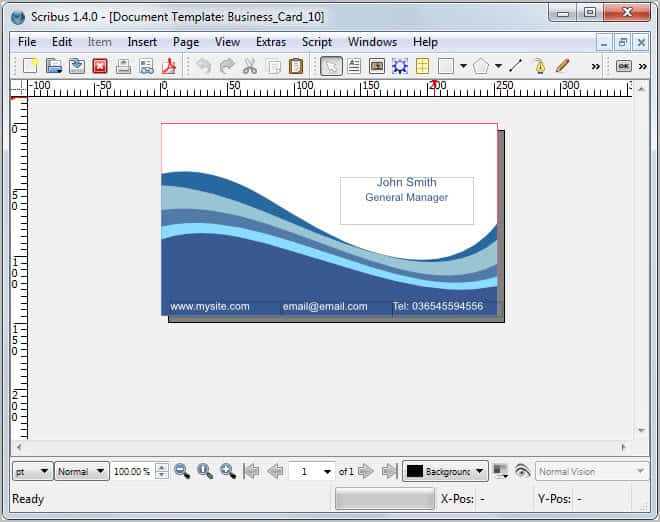
Task: Redo the last undone action
Action: click(227, 66)
